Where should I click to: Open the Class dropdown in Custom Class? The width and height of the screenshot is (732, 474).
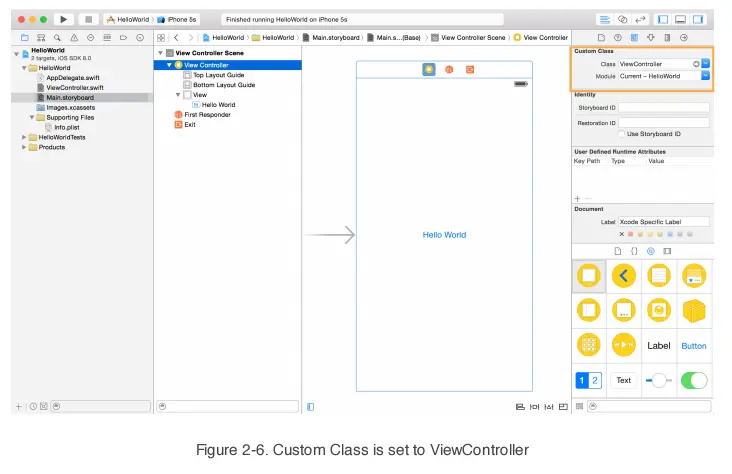tap(705, 64)
